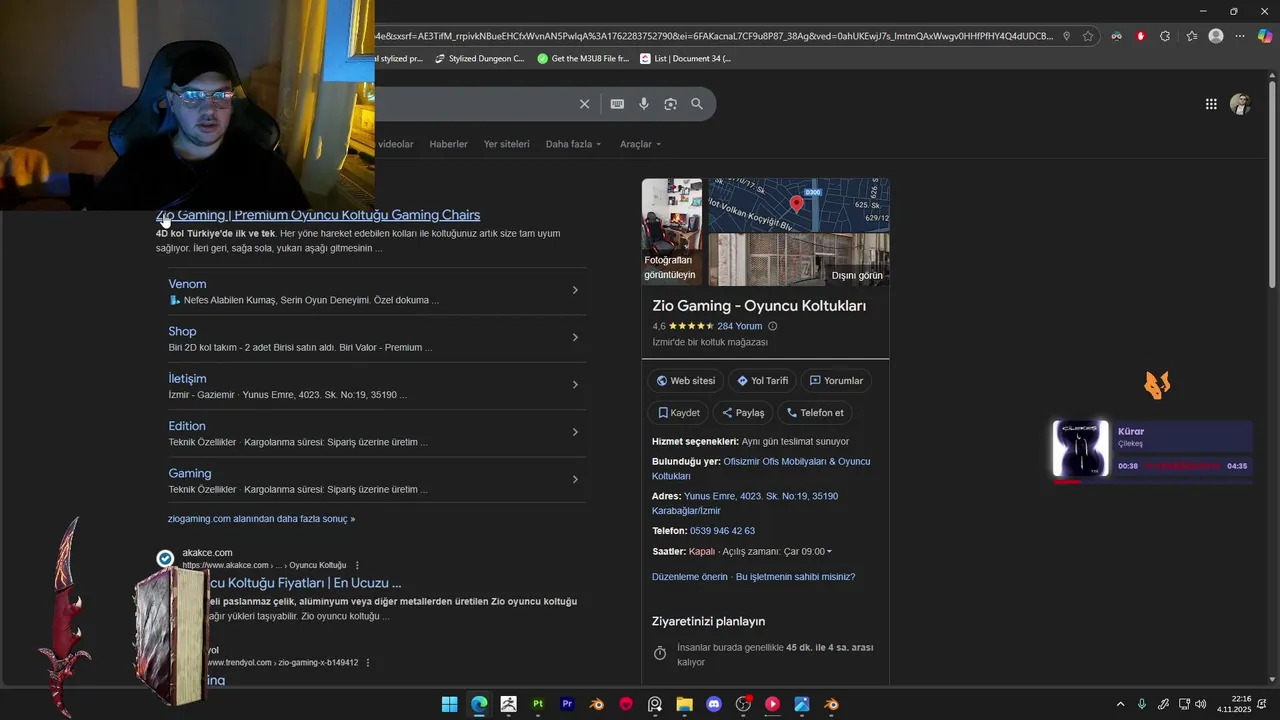Open Premiere Pro from the taskbar
The height and width of the screenshot is (720, 1280).
click(x=567, y=704)
